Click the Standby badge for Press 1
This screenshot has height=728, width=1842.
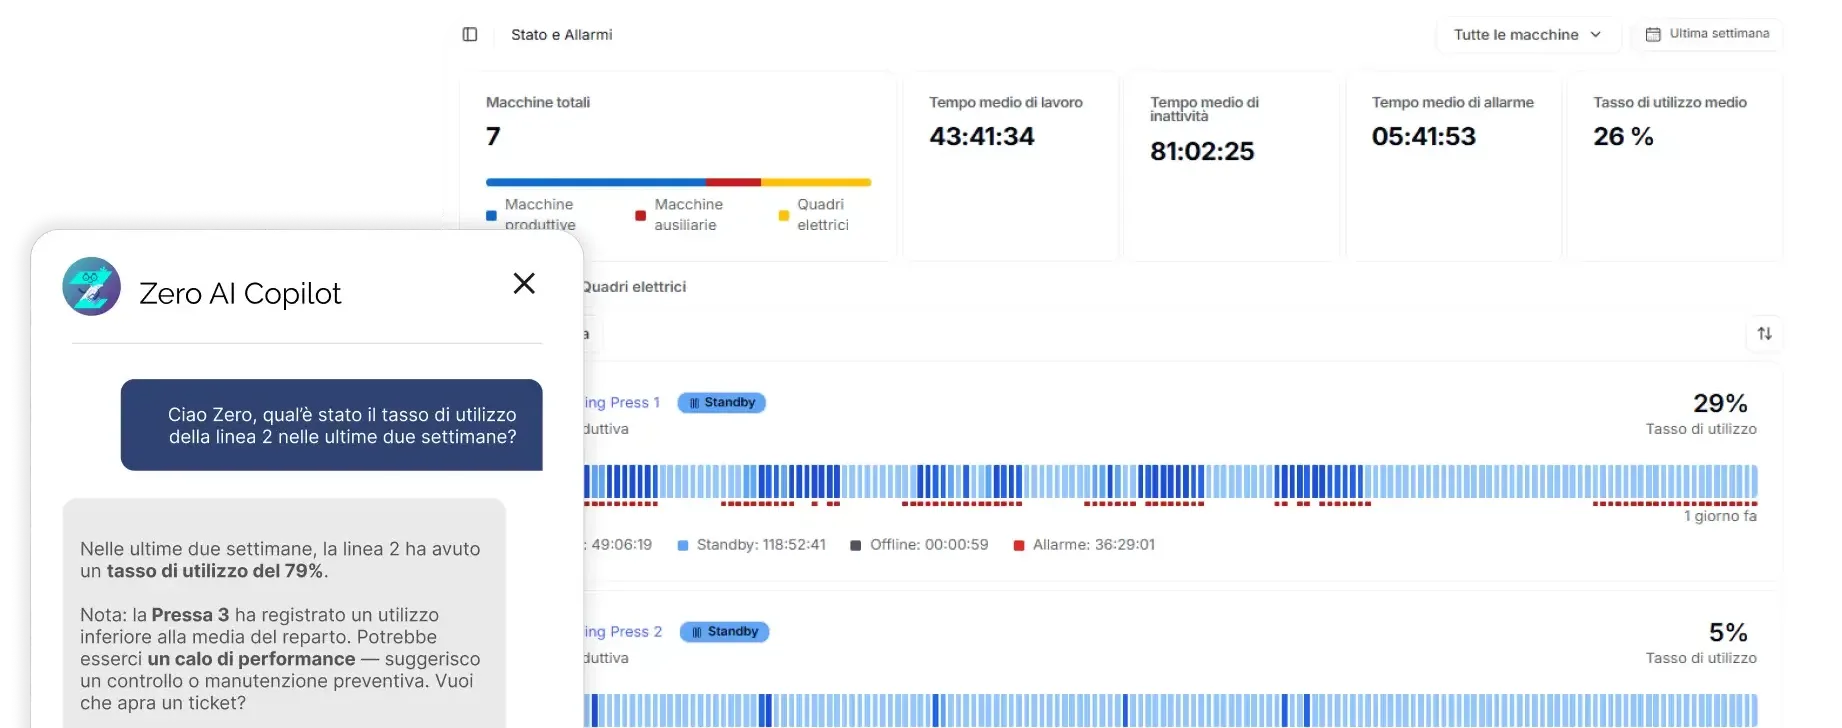pos(722,403)
